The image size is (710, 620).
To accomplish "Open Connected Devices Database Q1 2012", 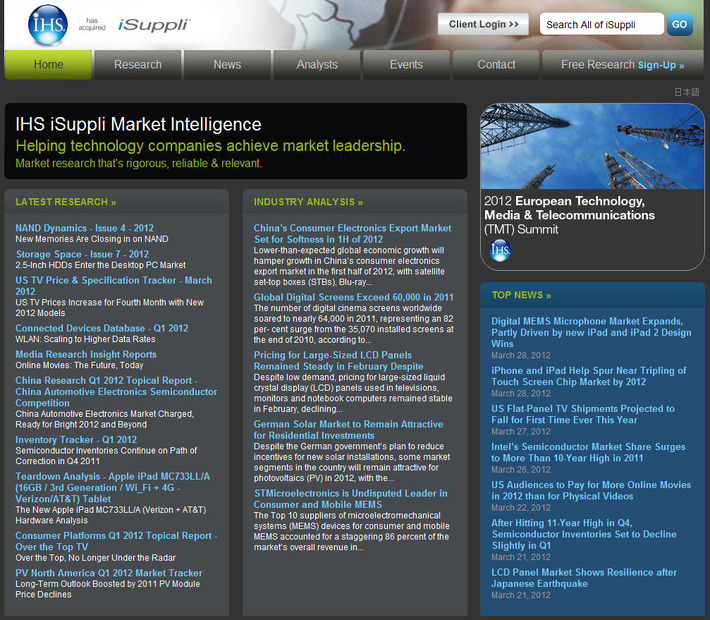I will (x=102, y=328).
